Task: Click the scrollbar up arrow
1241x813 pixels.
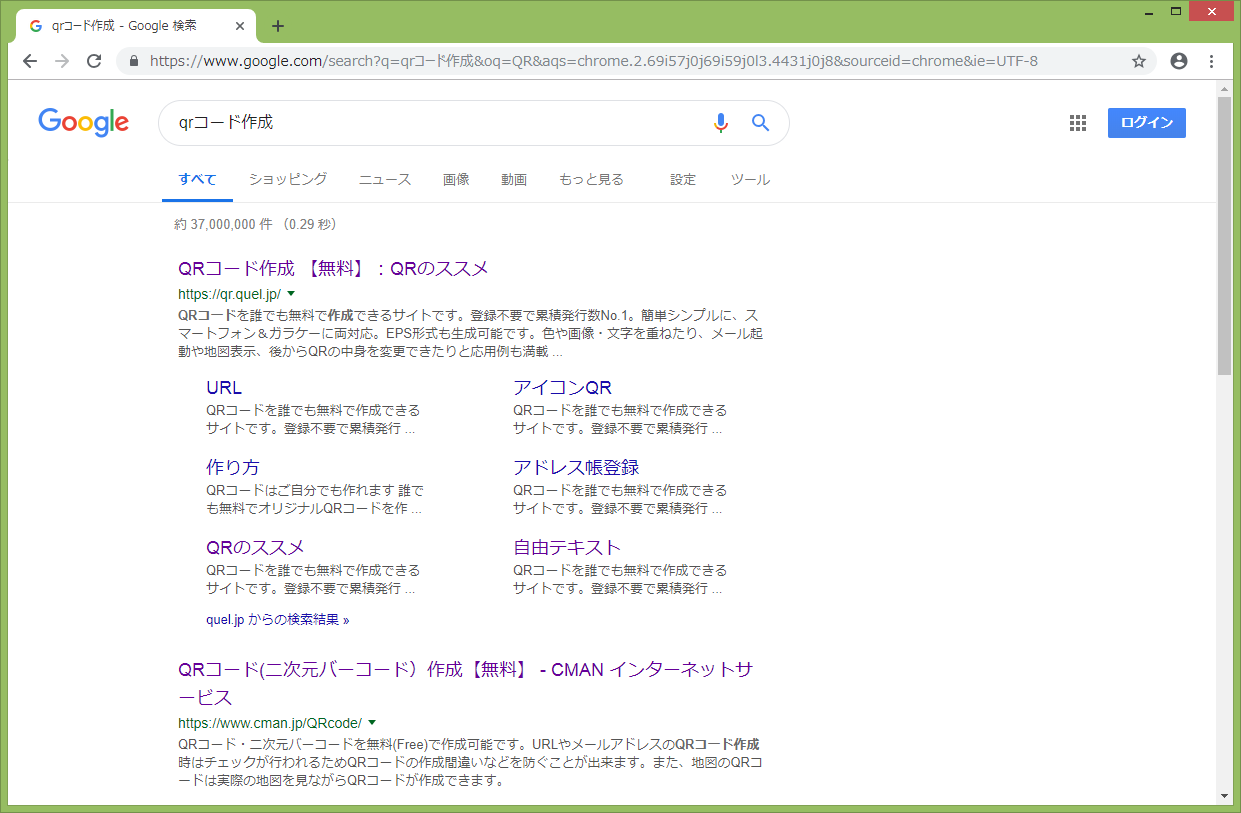Action: (1224, 89)
